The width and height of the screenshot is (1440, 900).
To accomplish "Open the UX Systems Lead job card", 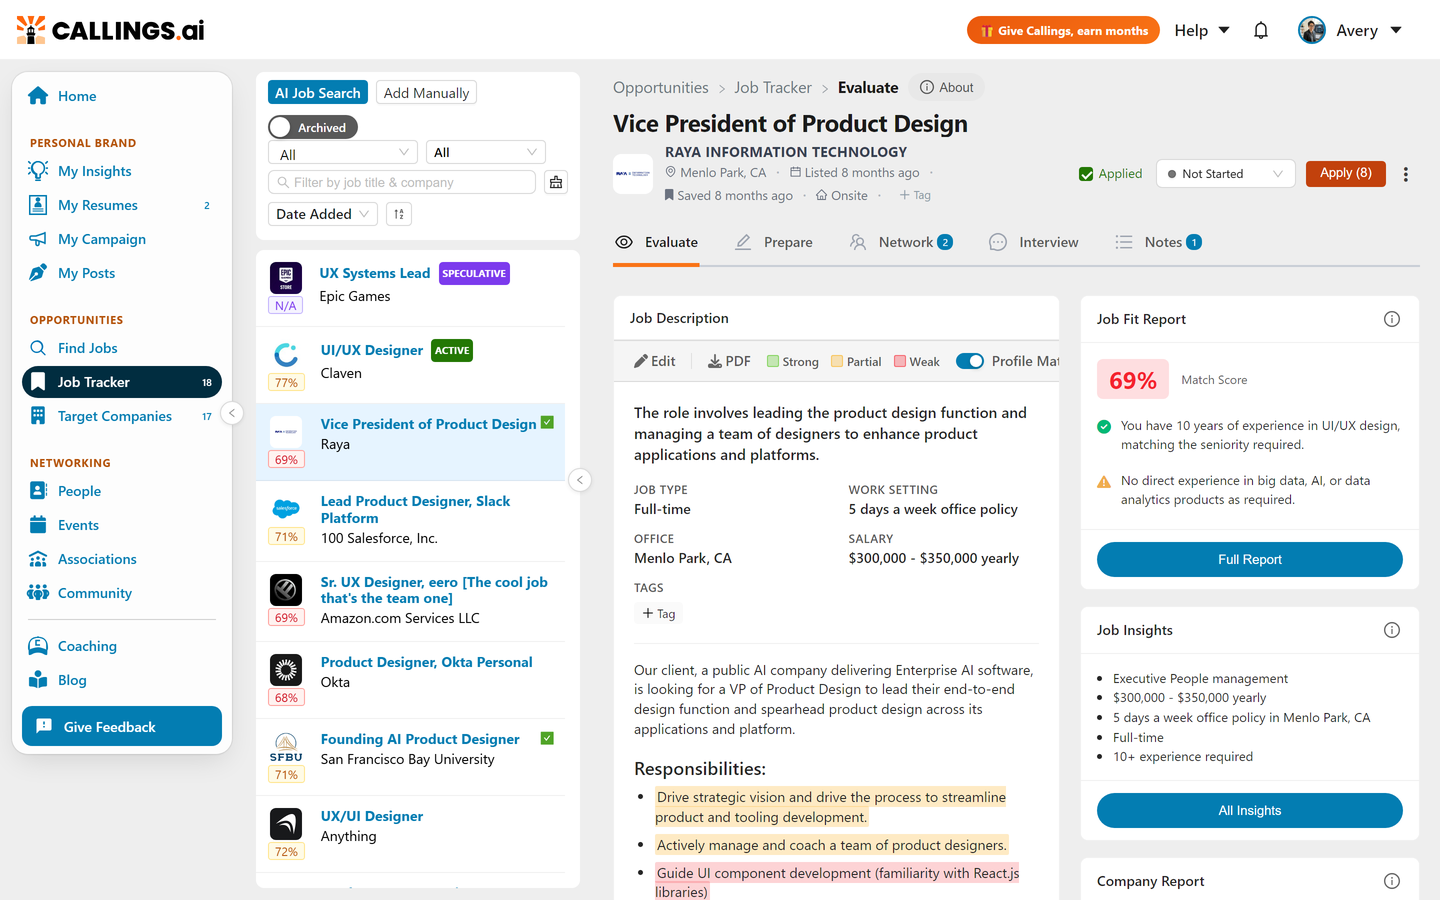I will coord(410,288).
